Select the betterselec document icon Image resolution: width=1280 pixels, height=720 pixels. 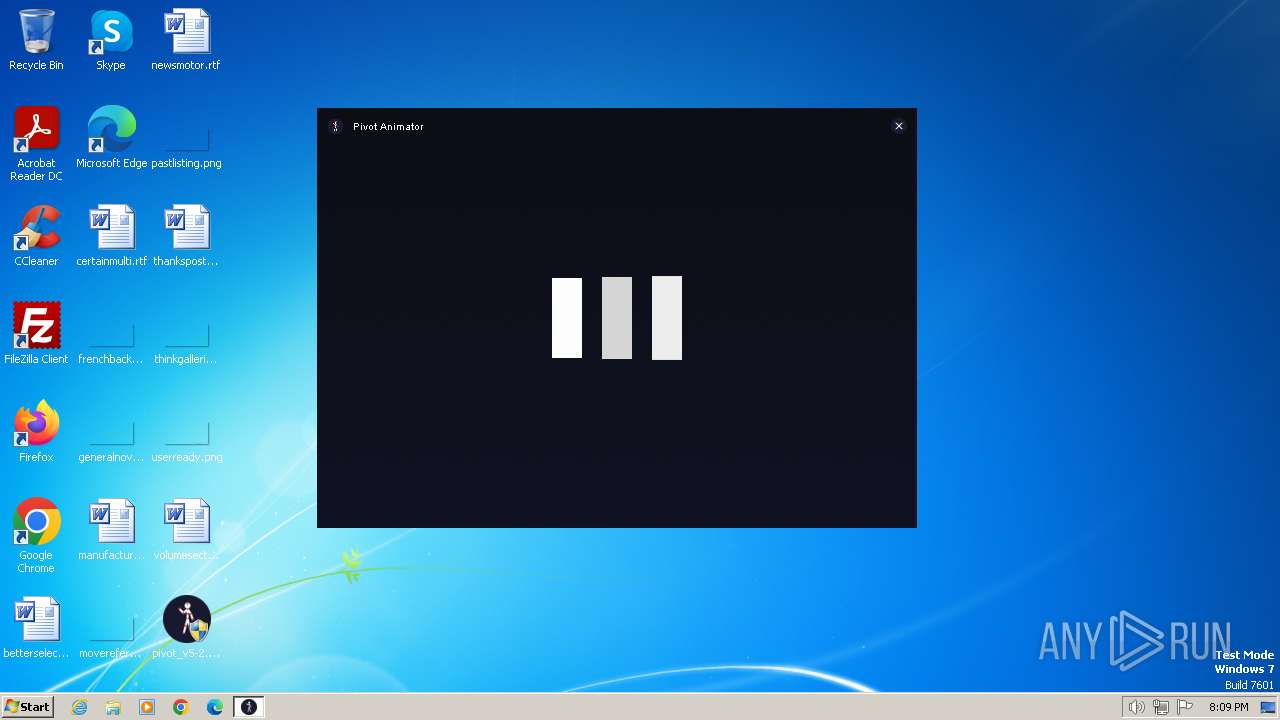[36, 628]
